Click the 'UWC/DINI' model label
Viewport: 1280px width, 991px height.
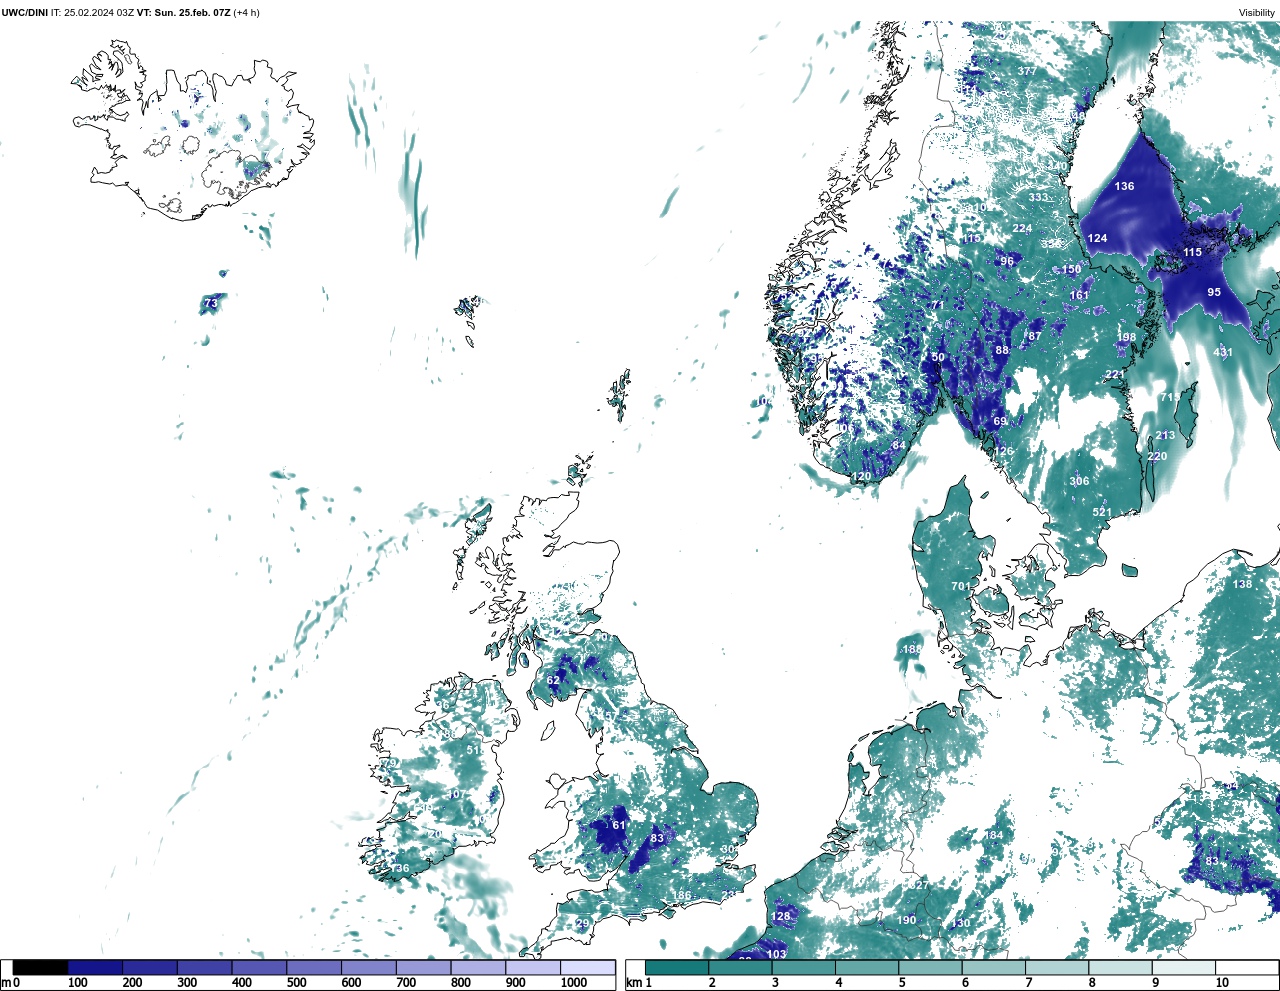pos(24,13)
